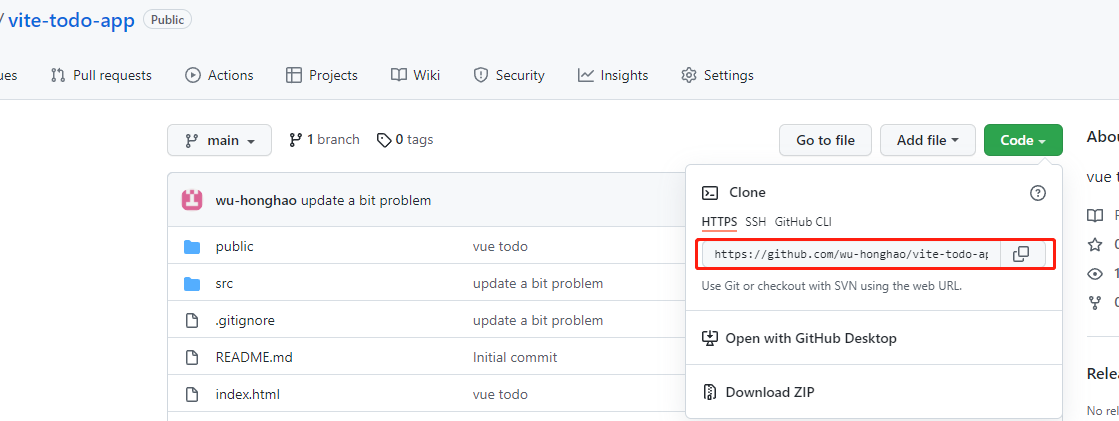Select the HTTPS clone tab

click(x=719, y=222)
